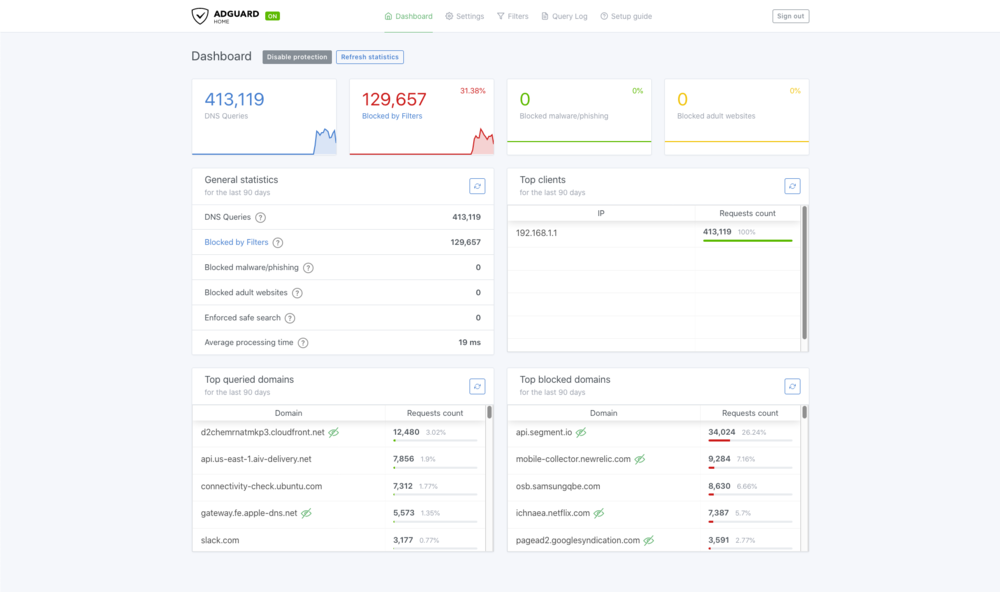1000x592 pixels.
Task: Refresh the Top clients card
Action: click(x=792, y=186)
